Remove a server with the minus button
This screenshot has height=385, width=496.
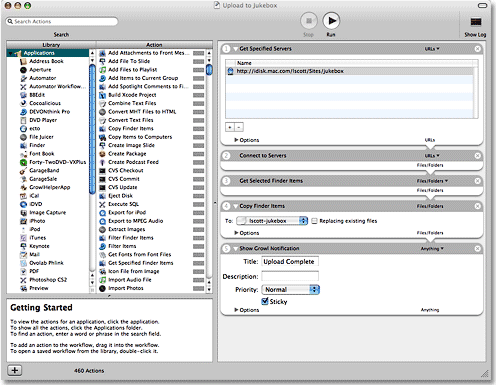(x=239, y=127)
